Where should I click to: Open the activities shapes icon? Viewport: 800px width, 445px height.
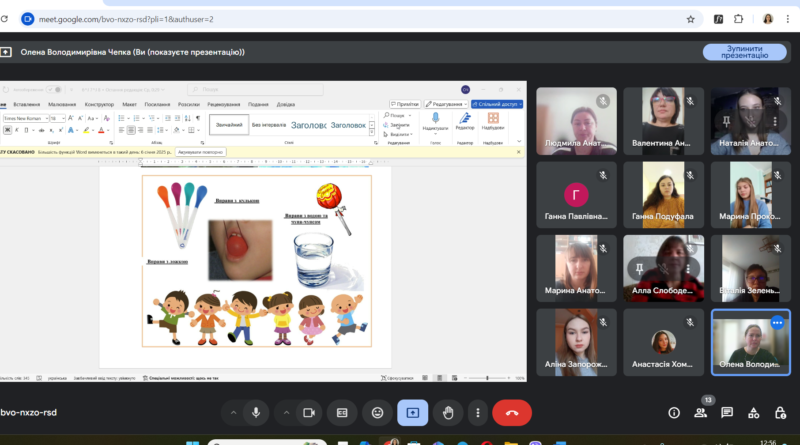click(x=754, y=413)
